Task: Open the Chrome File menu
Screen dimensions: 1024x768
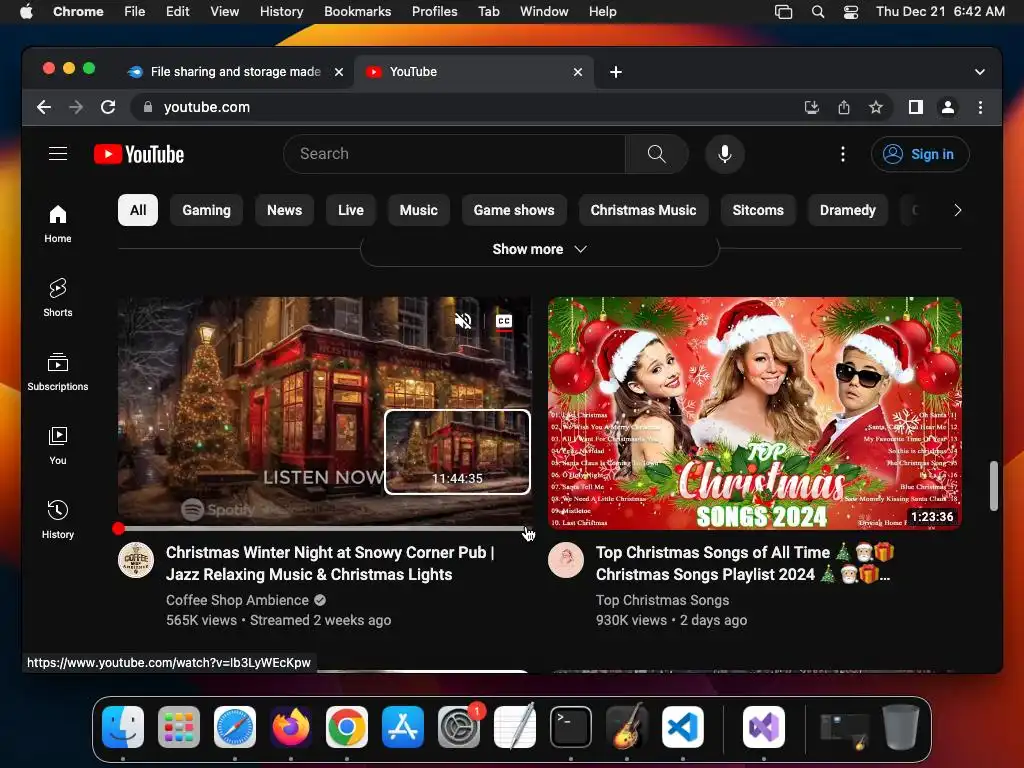Action: point(135,12)
